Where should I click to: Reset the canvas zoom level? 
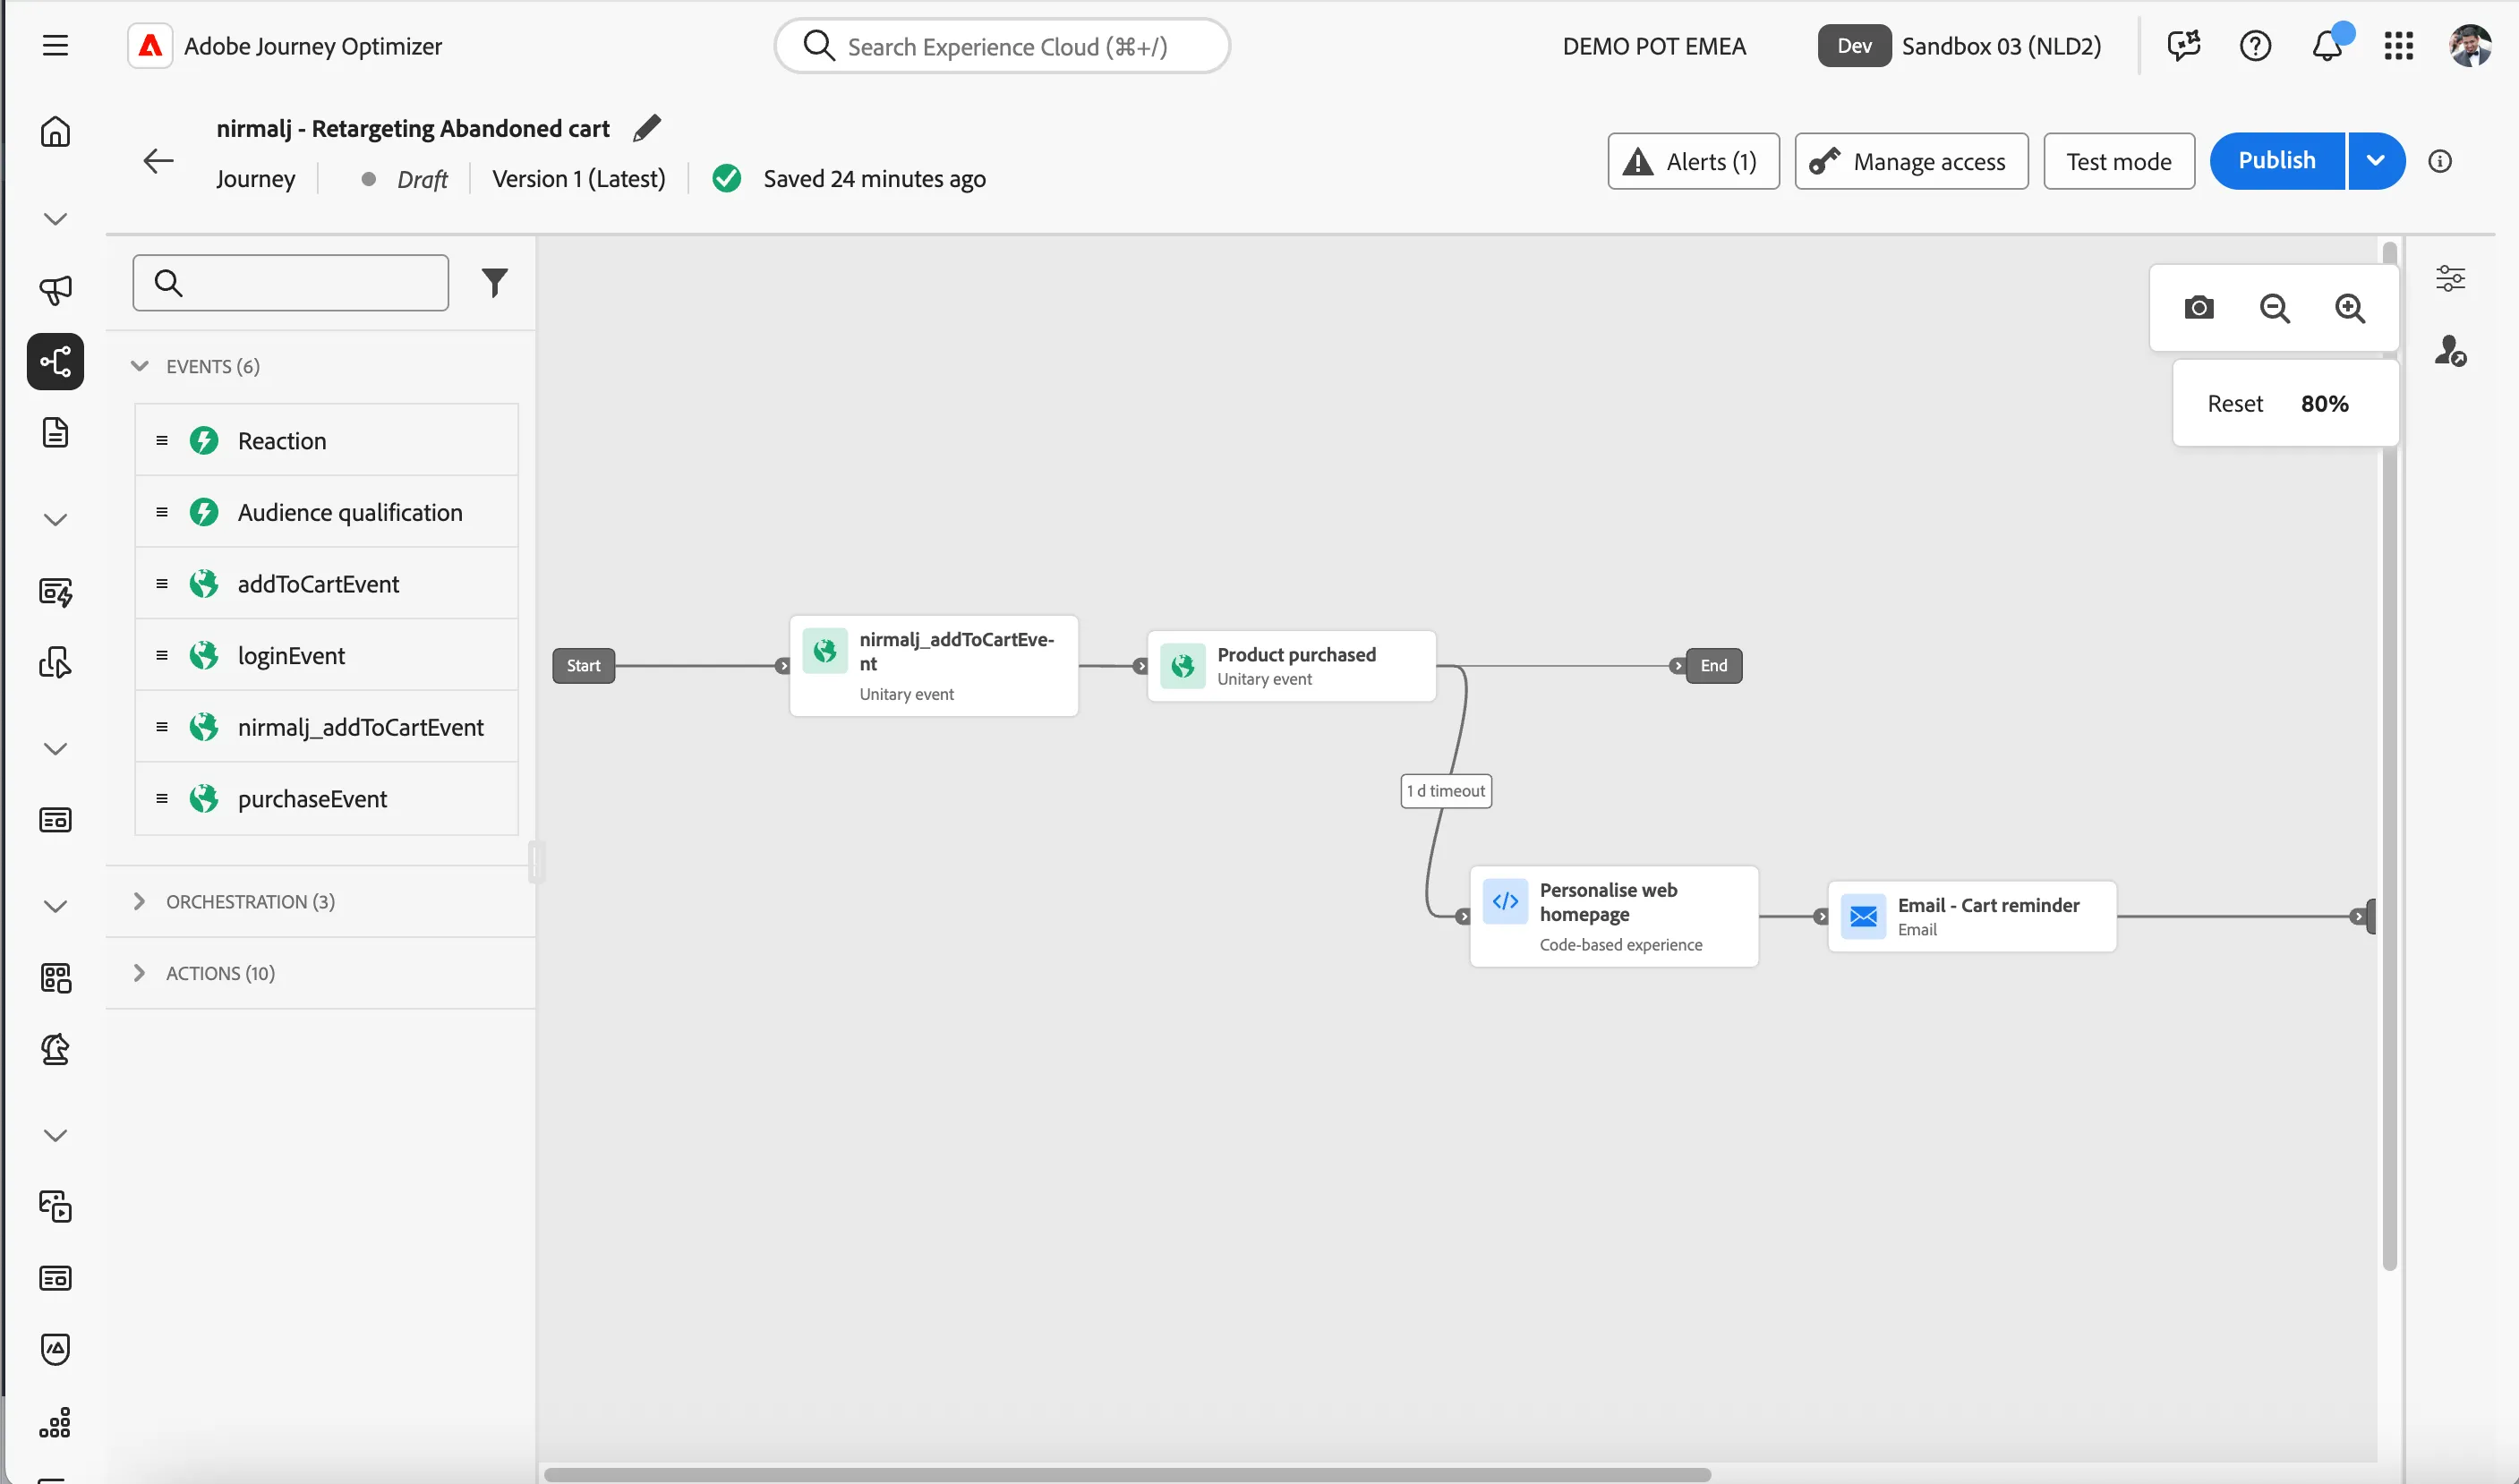2234,404
